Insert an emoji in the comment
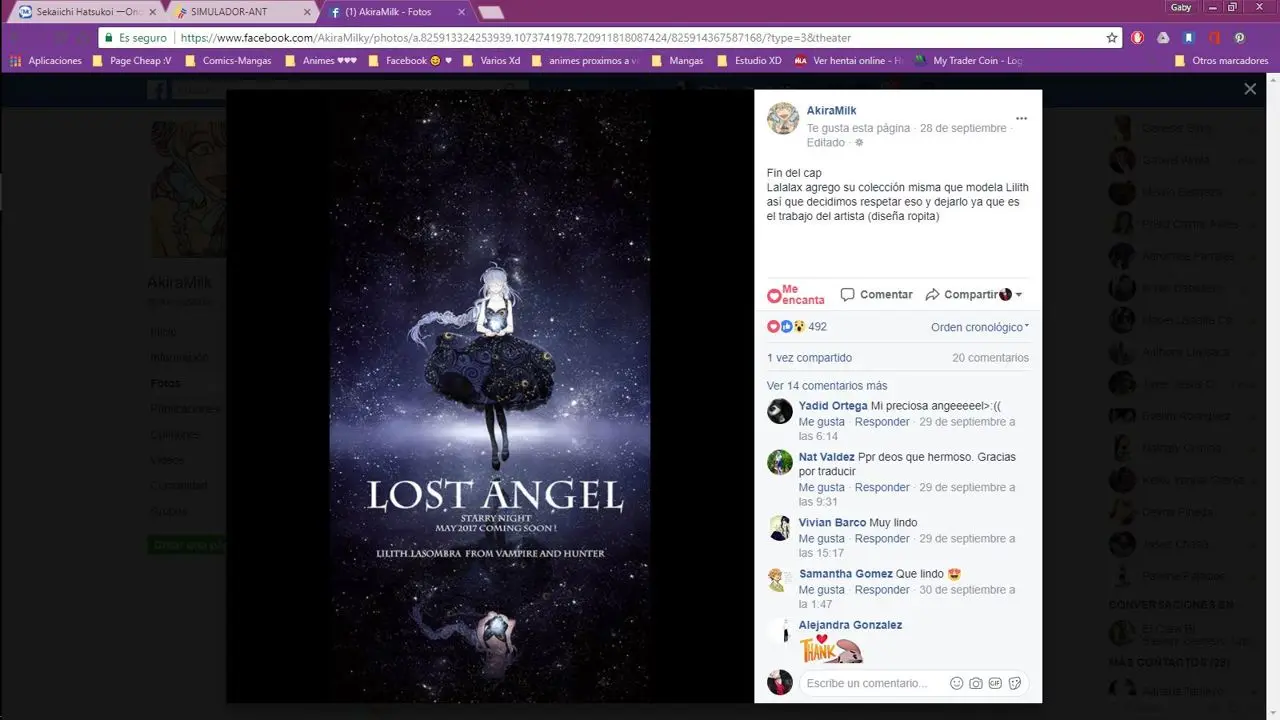 coord(956,683)
